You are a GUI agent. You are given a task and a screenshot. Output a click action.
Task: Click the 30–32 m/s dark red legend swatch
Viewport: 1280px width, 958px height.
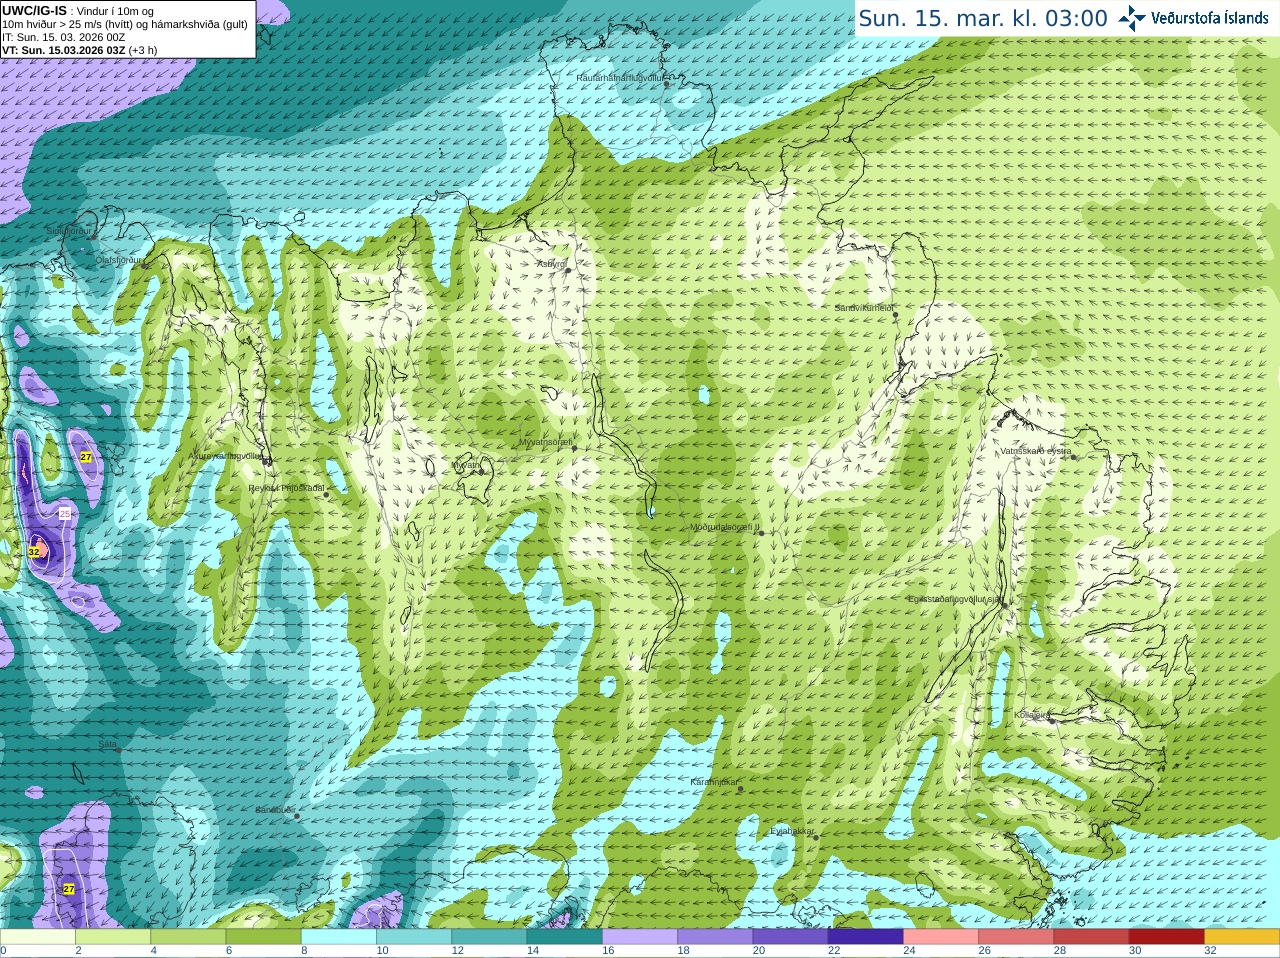click(1167, 937)
